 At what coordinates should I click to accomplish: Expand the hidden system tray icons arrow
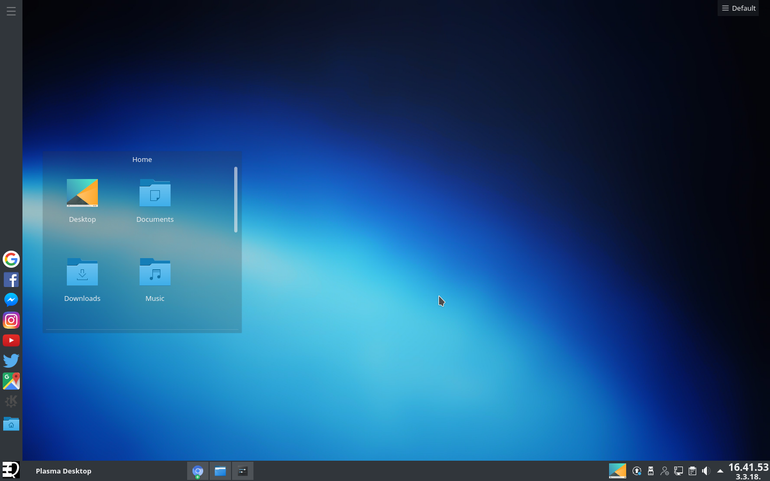720,471
